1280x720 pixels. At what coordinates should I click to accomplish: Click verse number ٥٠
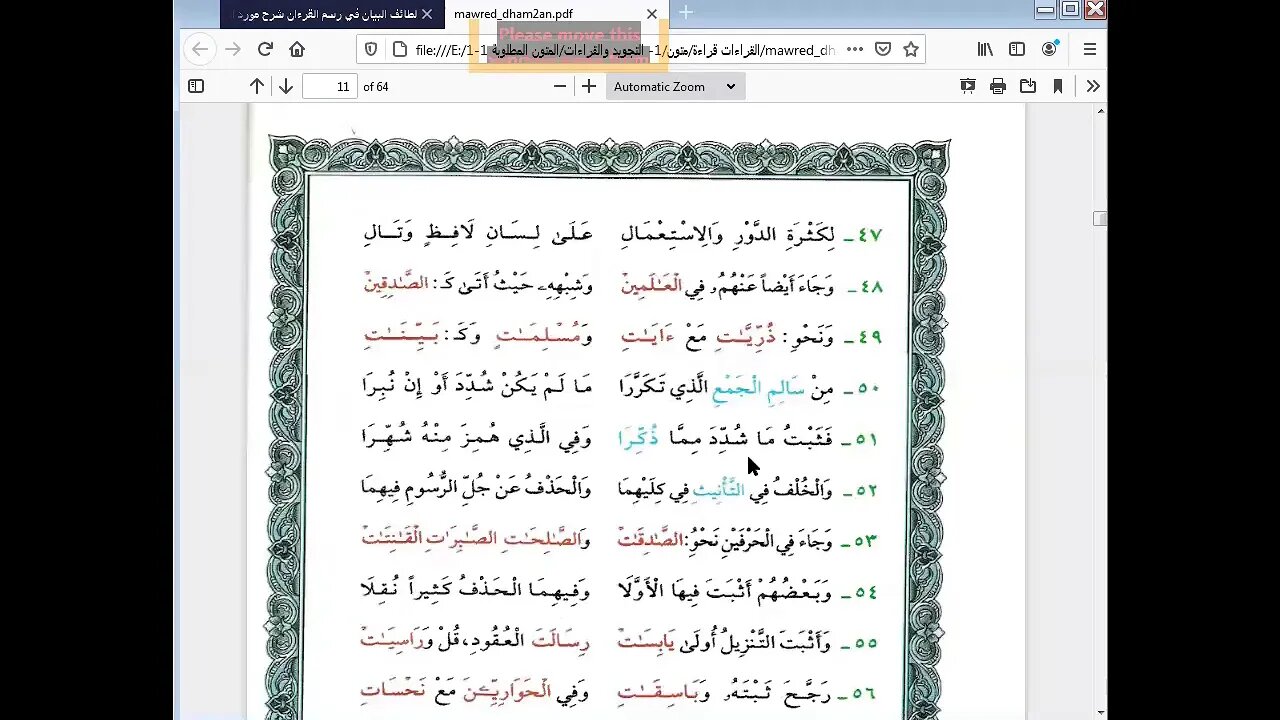click(868, 389)
